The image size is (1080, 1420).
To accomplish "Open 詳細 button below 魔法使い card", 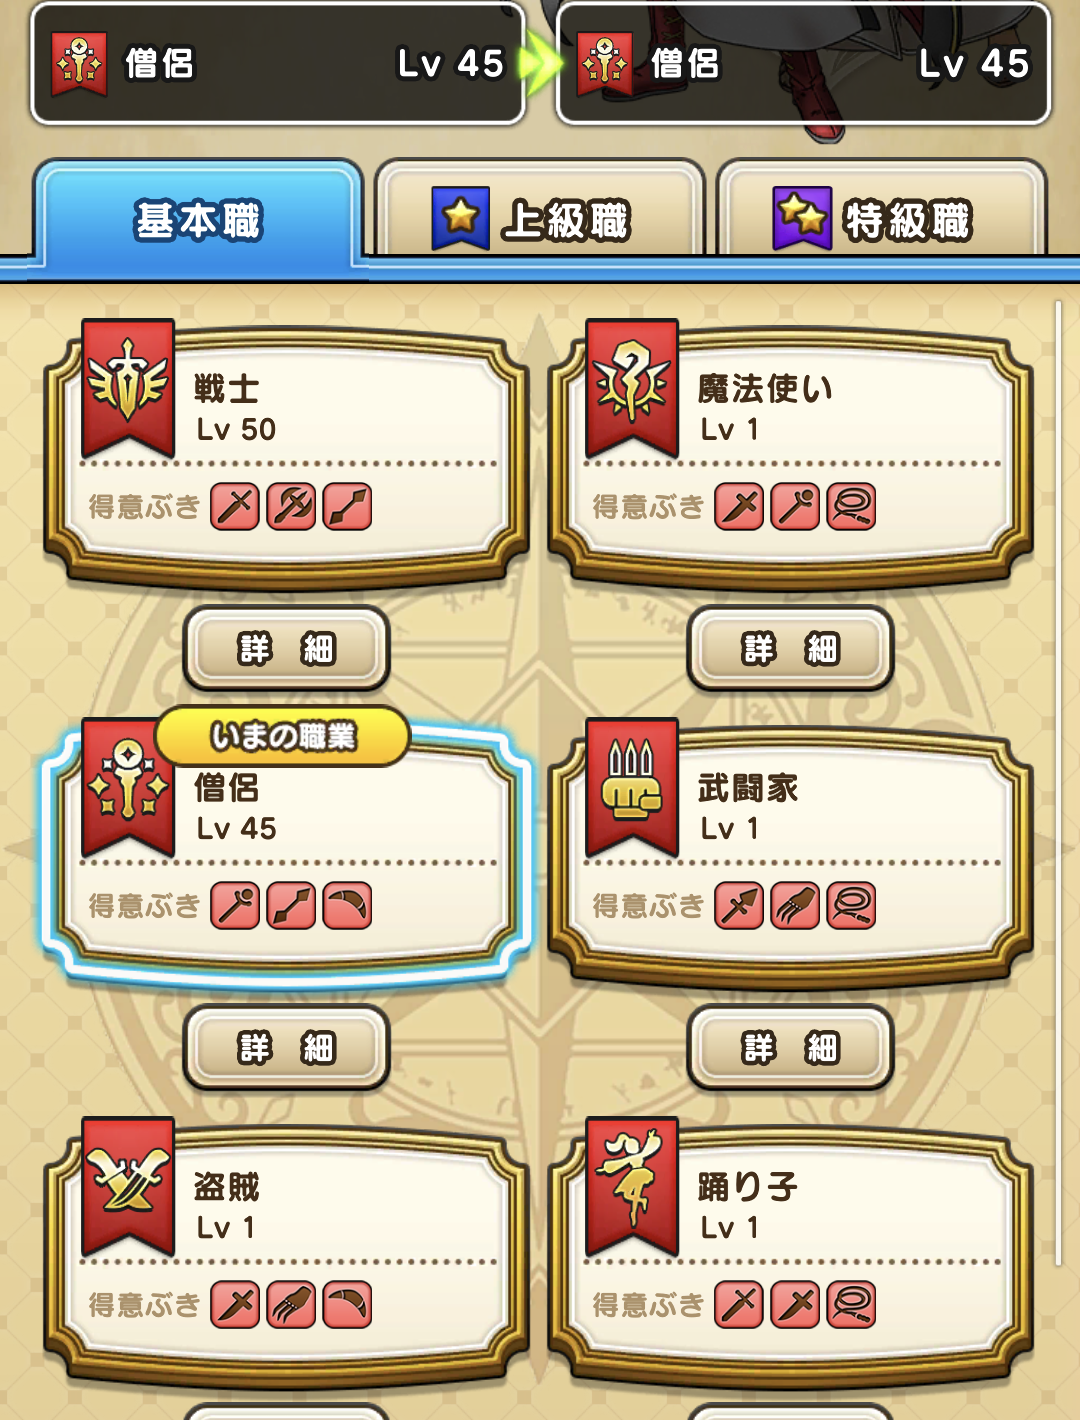I will point(791,649).
